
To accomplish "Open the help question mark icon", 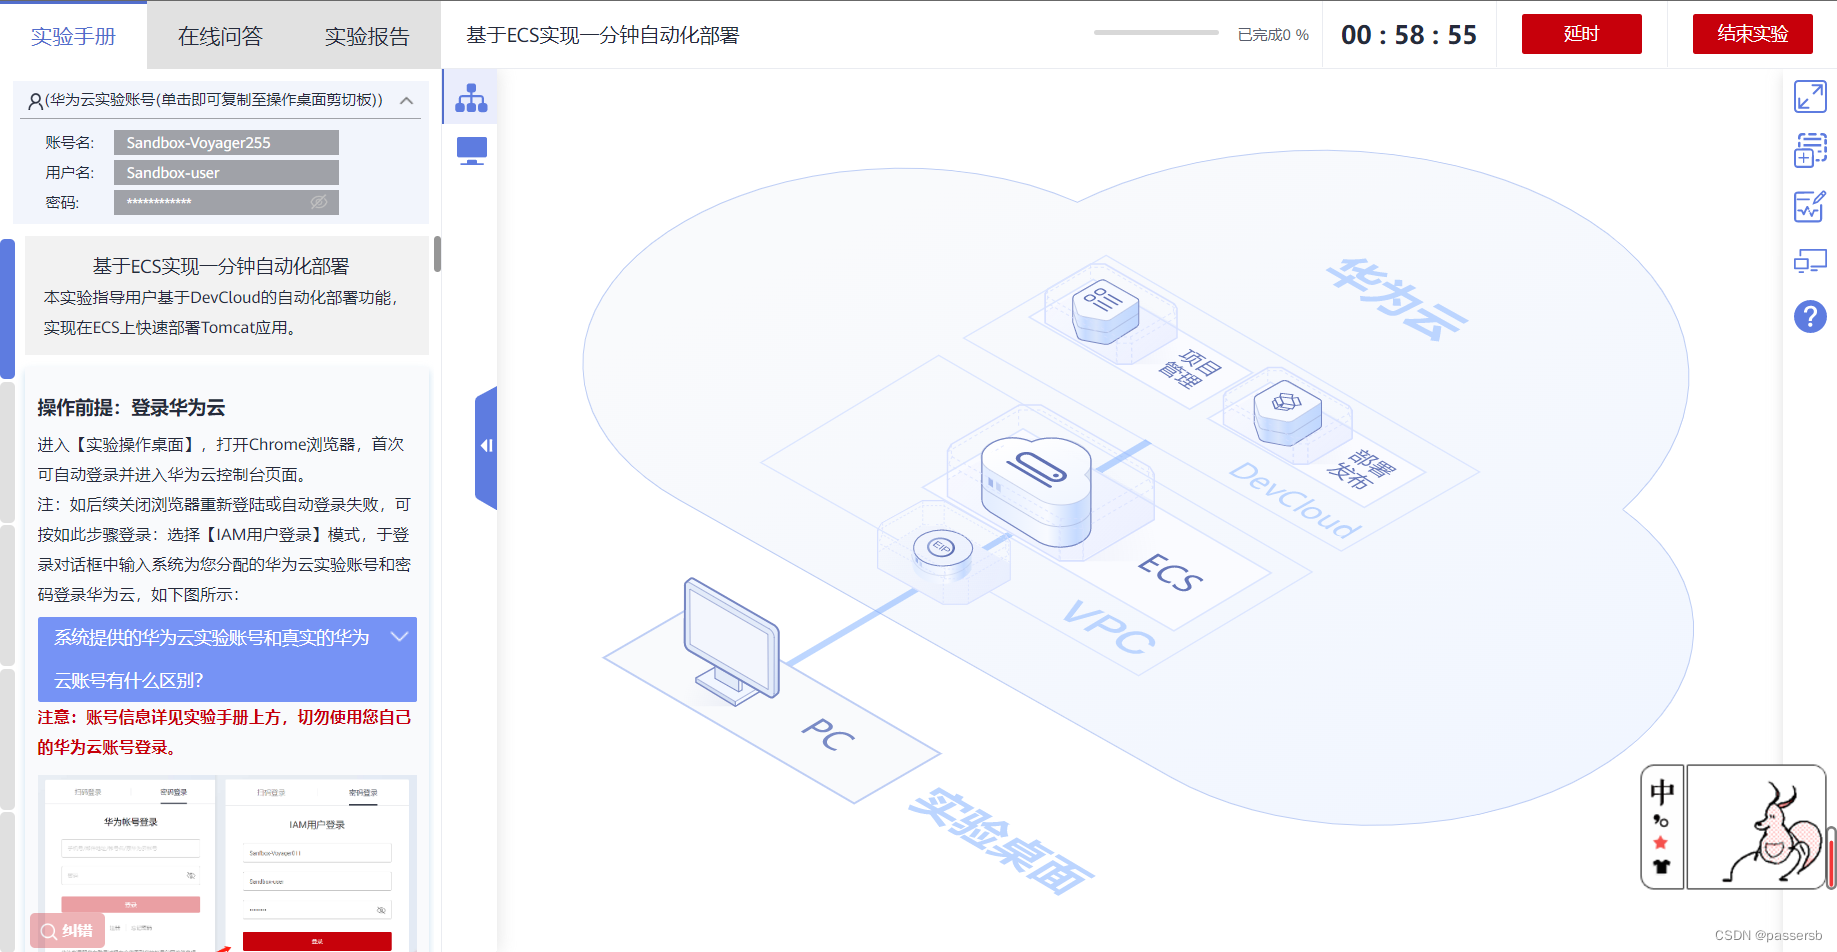I will tap(1810, 317).
